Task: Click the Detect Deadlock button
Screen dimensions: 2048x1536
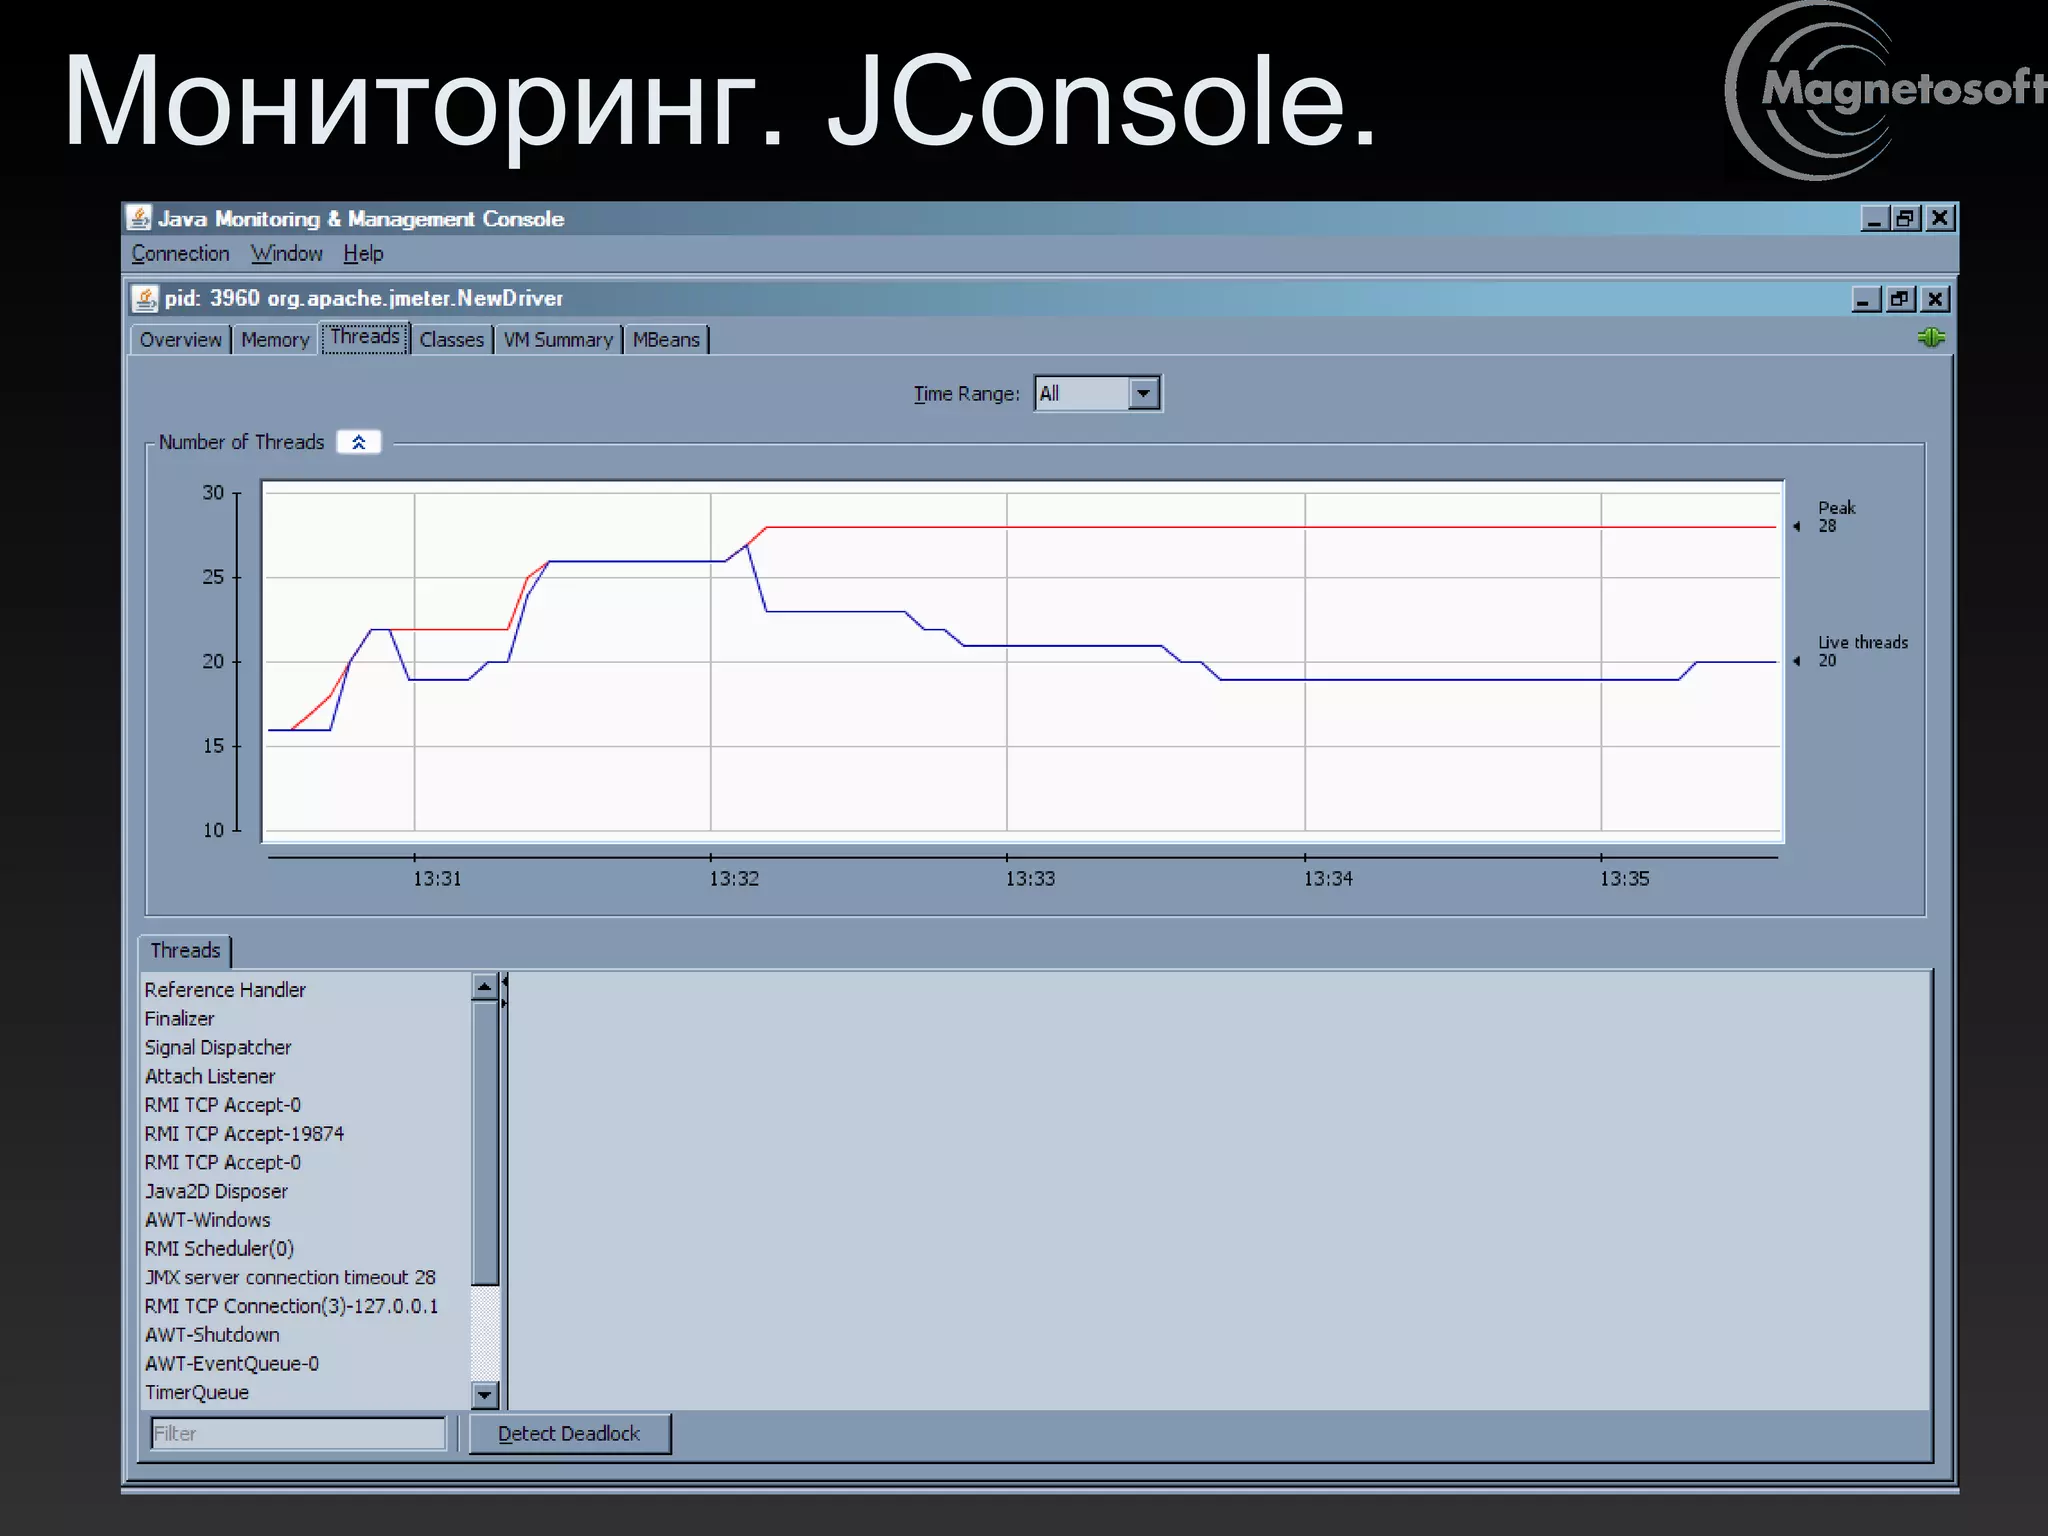Action: 569,1433
